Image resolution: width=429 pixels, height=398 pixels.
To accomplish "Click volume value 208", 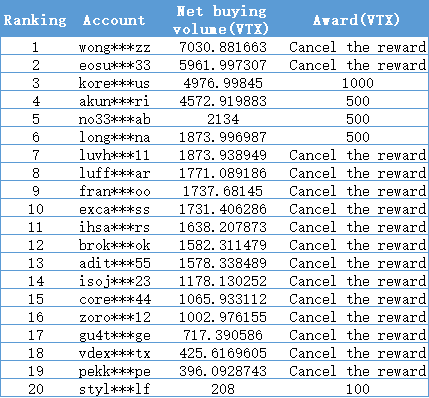I will (223, 389).
